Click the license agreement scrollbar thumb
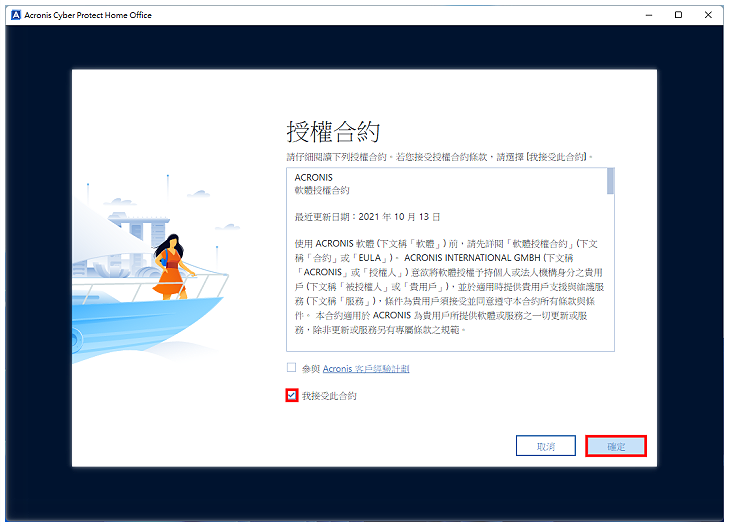The width and height of the screenshot is (730, 526). 610,181
